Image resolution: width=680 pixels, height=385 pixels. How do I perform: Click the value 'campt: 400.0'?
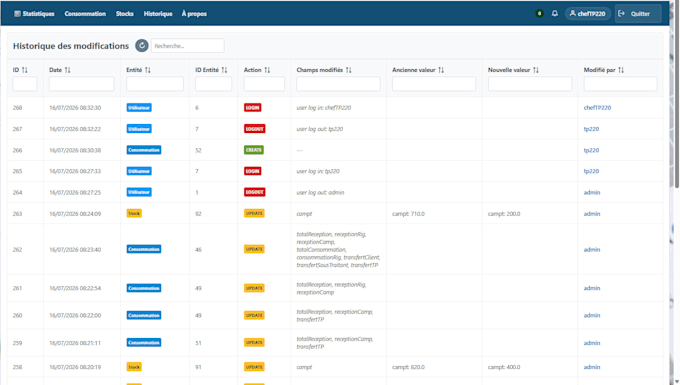click(504, 367)
